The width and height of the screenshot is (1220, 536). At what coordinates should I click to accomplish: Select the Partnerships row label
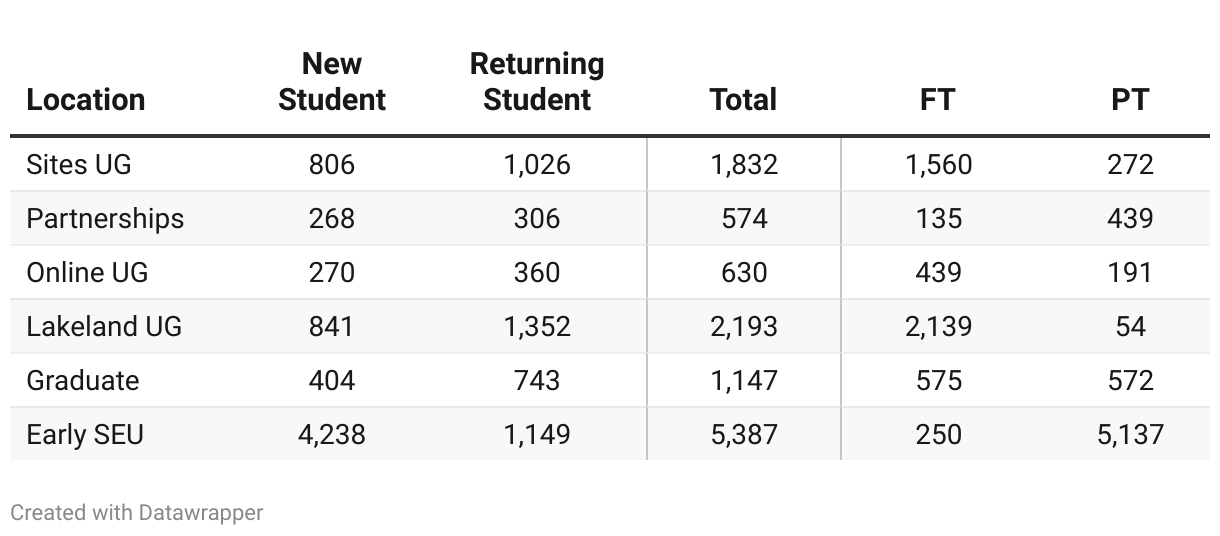click(x=105, y=218)
